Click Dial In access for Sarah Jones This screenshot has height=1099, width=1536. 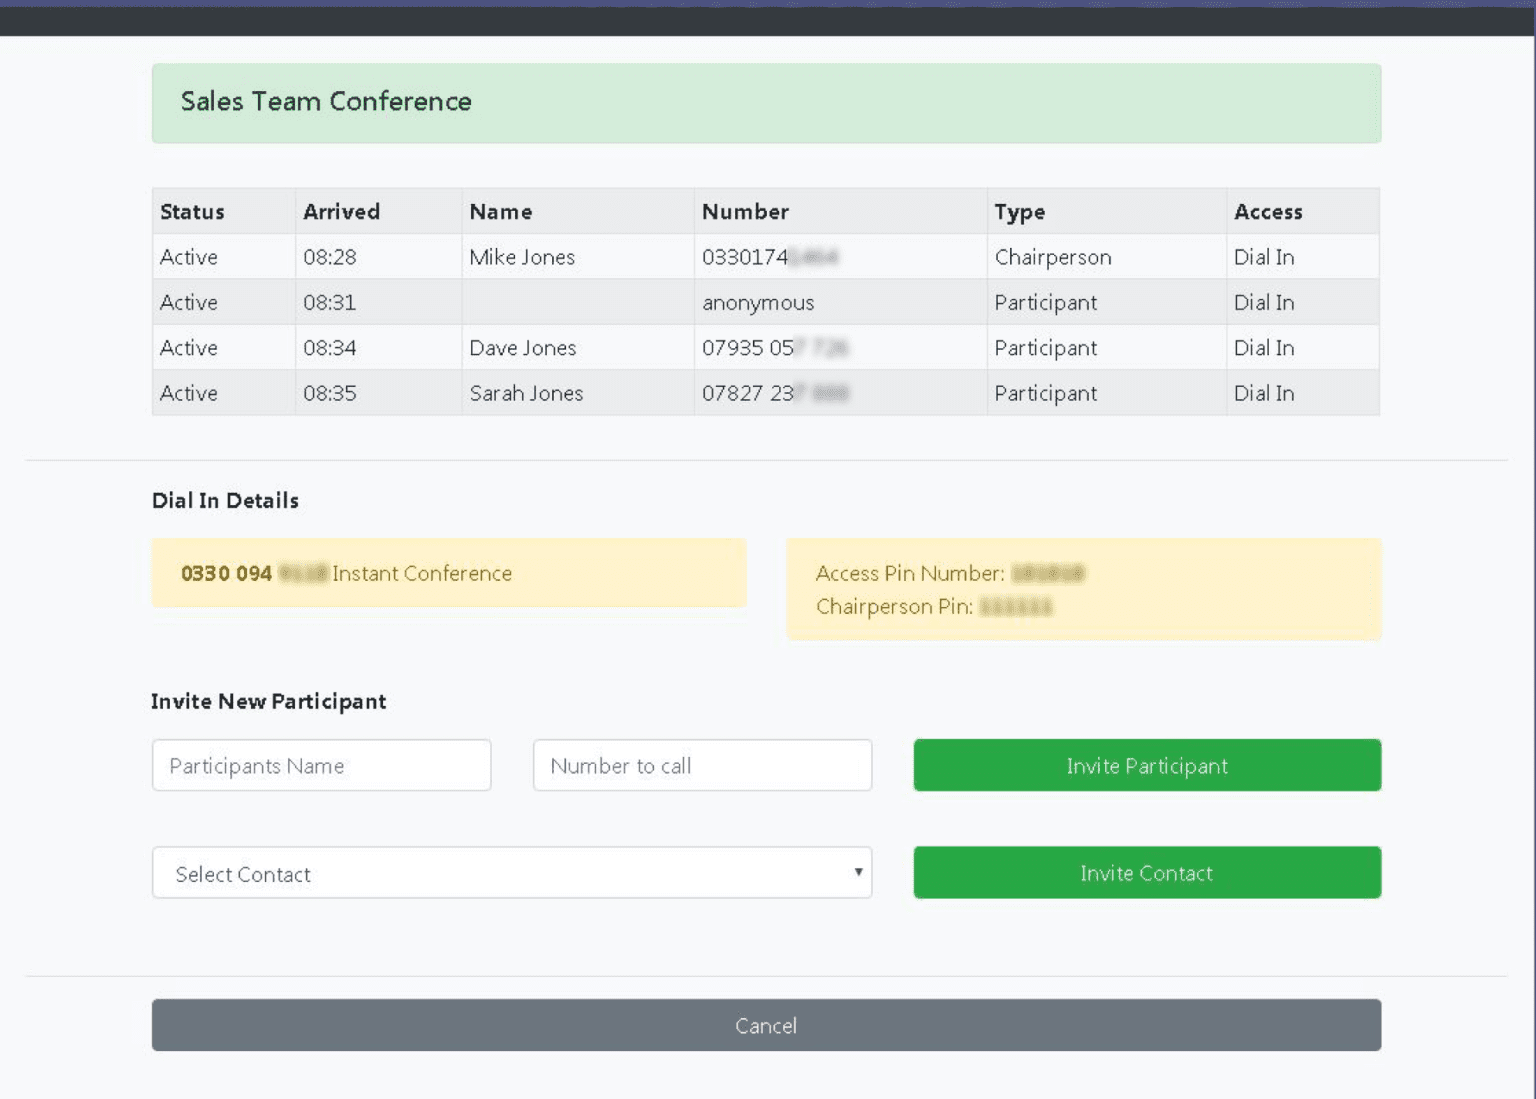pos(1264,393)
